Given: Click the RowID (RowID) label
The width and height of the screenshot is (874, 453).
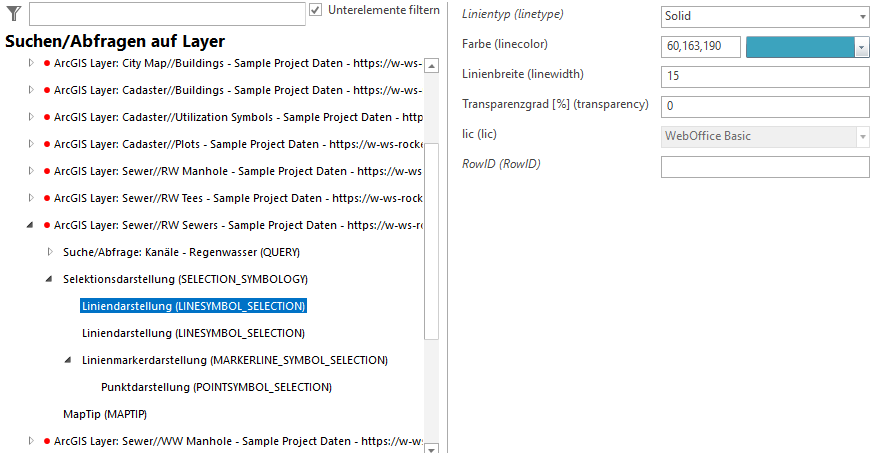Looking at the screenshot, I should 501,164.
